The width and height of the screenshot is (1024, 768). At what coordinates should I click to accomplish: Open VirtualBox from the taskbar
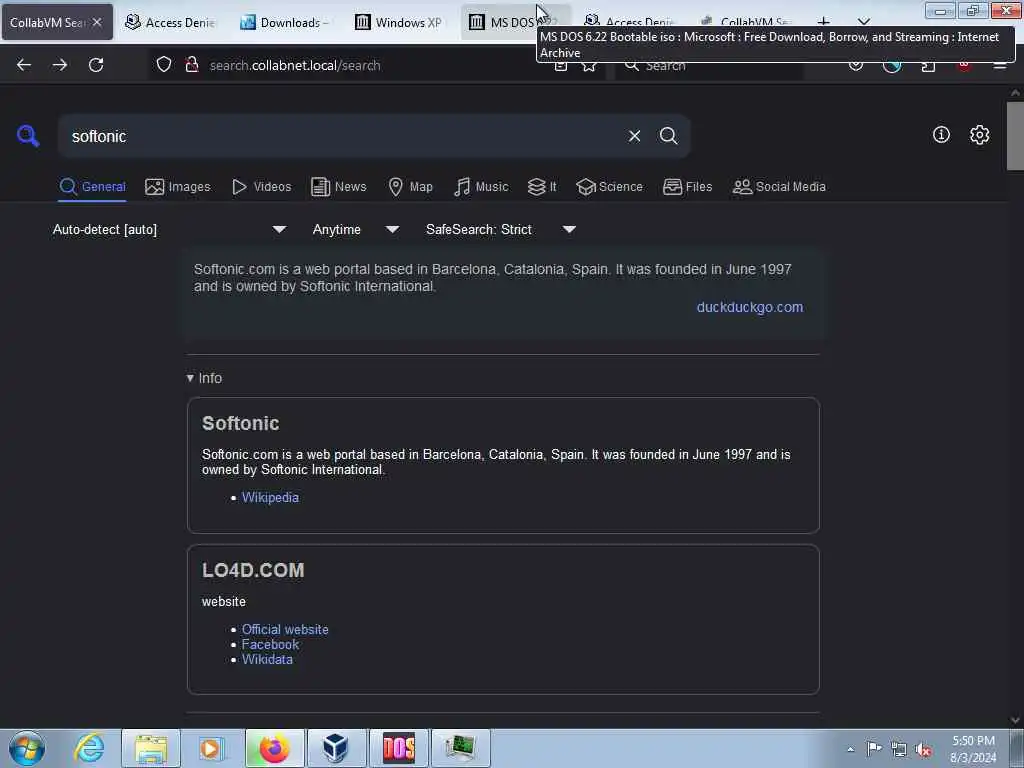336,748
